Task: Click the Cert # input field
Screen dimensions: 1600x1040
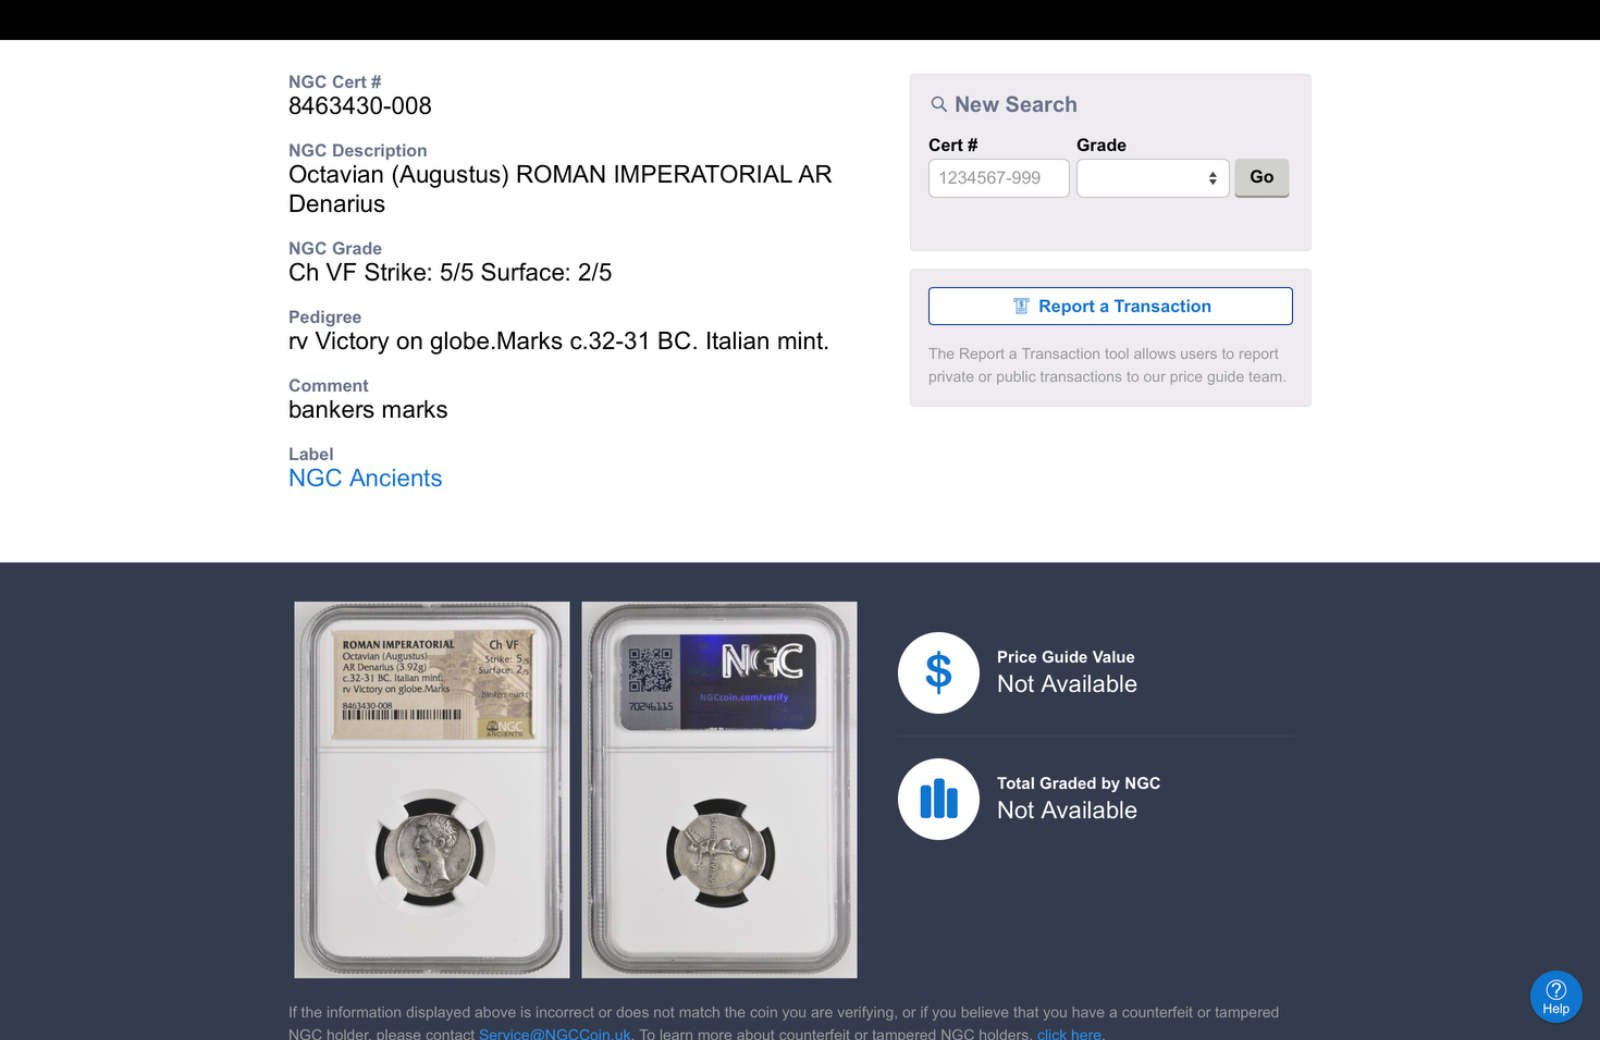Action: (999, 178)
